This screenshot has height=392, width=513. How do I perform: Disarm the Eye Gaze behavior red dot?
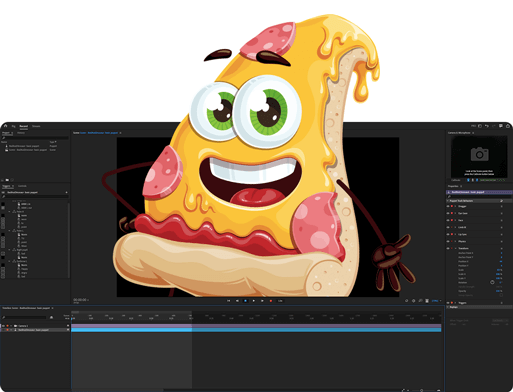(x=452, y=213)
